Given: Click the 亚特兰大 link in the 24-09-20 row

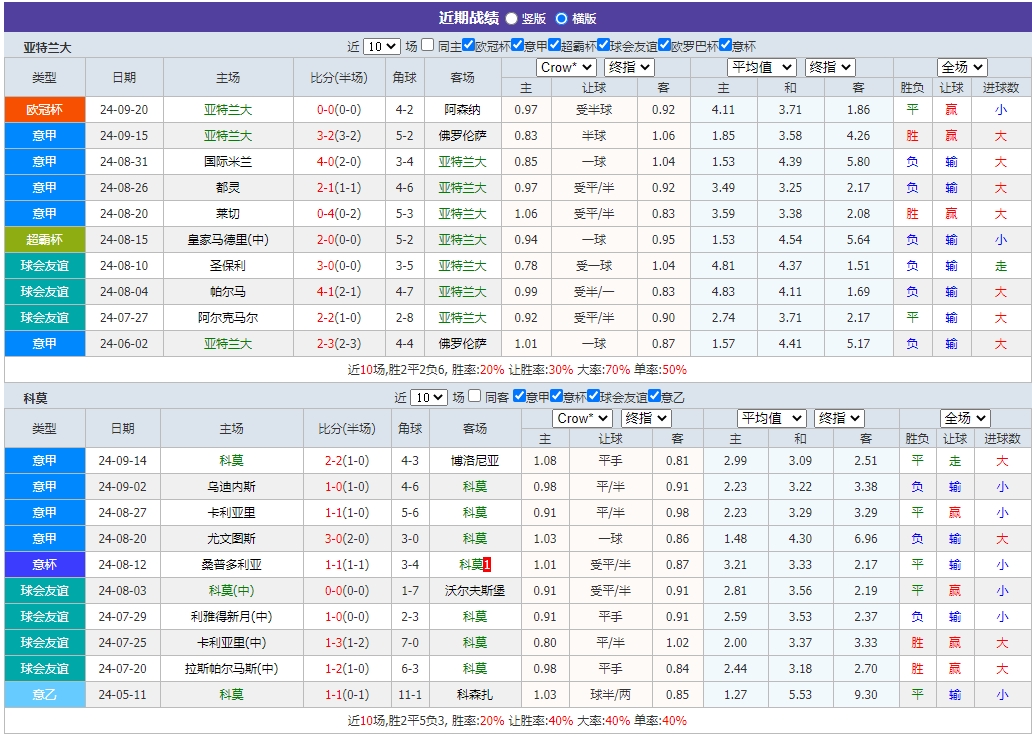Looking at the screenshot, I should point(229,107).
